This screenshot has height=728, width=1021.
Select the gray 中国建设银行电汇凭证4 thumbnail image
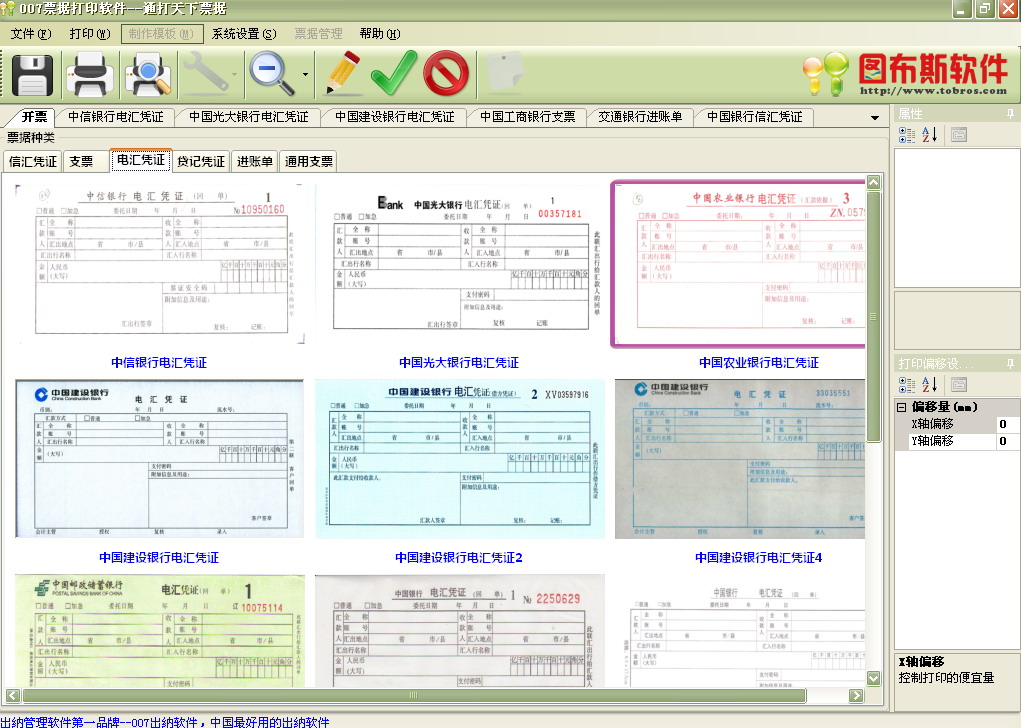point(740,459)
